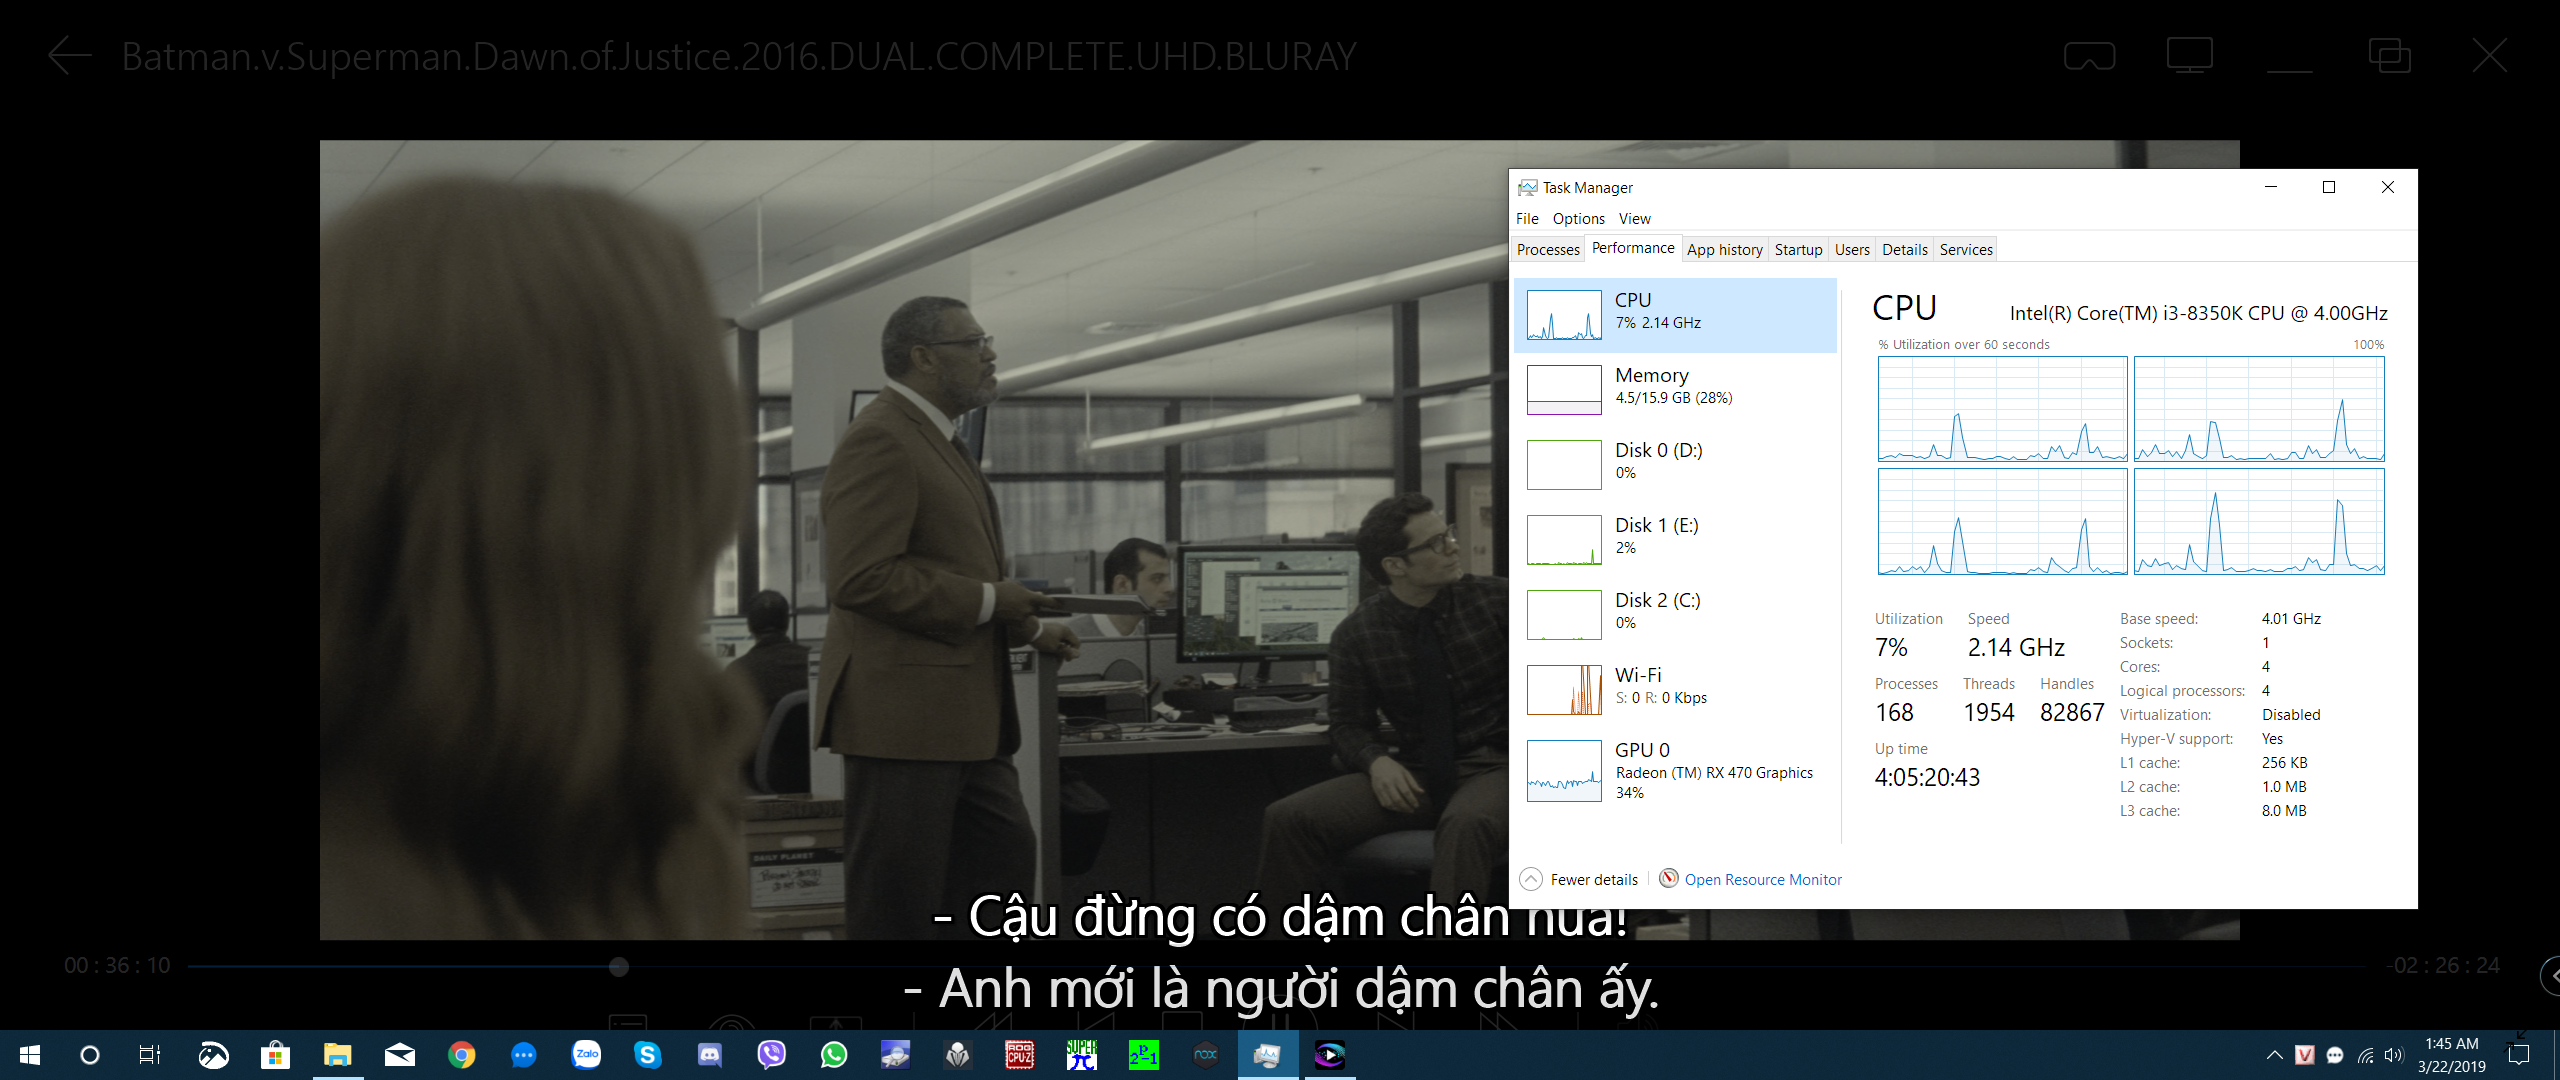Select Disk 1 (E:) in the sidebar
The height and width of the screenshot is (1080, 2560).
pyautogui.click(x=1676, y=540)
